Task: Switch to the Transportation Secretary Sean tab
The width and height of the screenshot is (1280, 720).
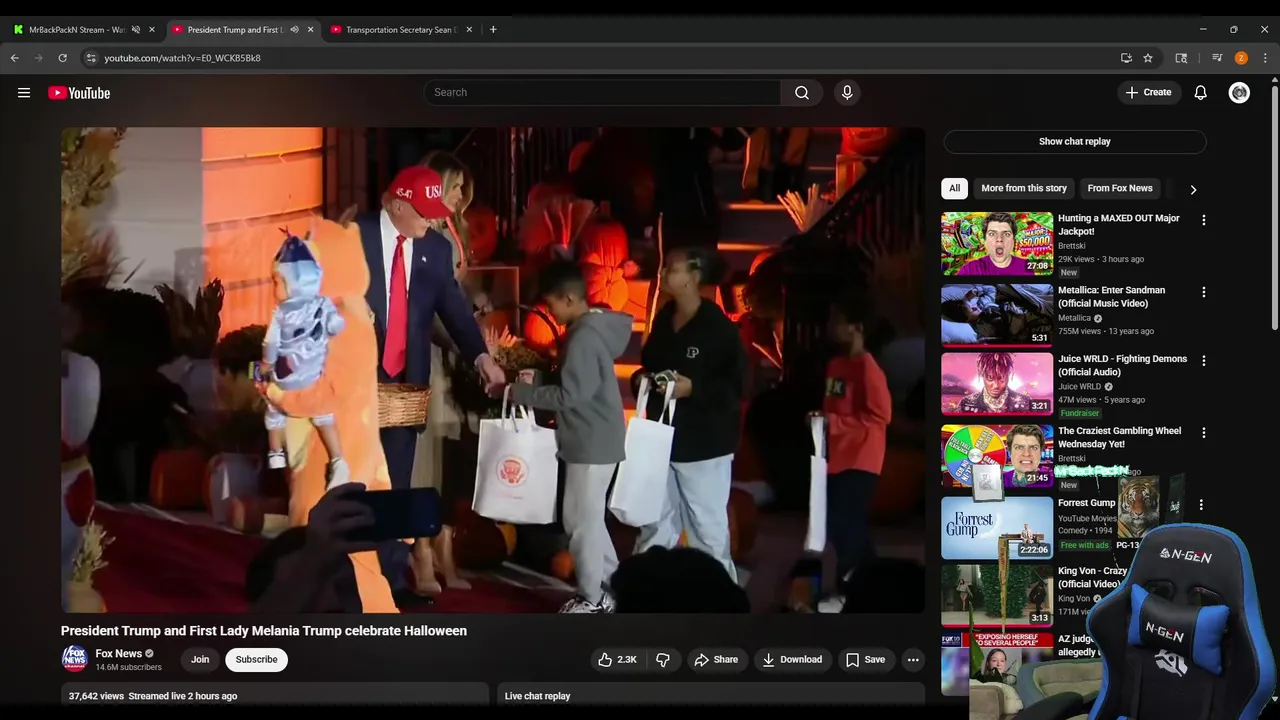Action: click(400, 30)
